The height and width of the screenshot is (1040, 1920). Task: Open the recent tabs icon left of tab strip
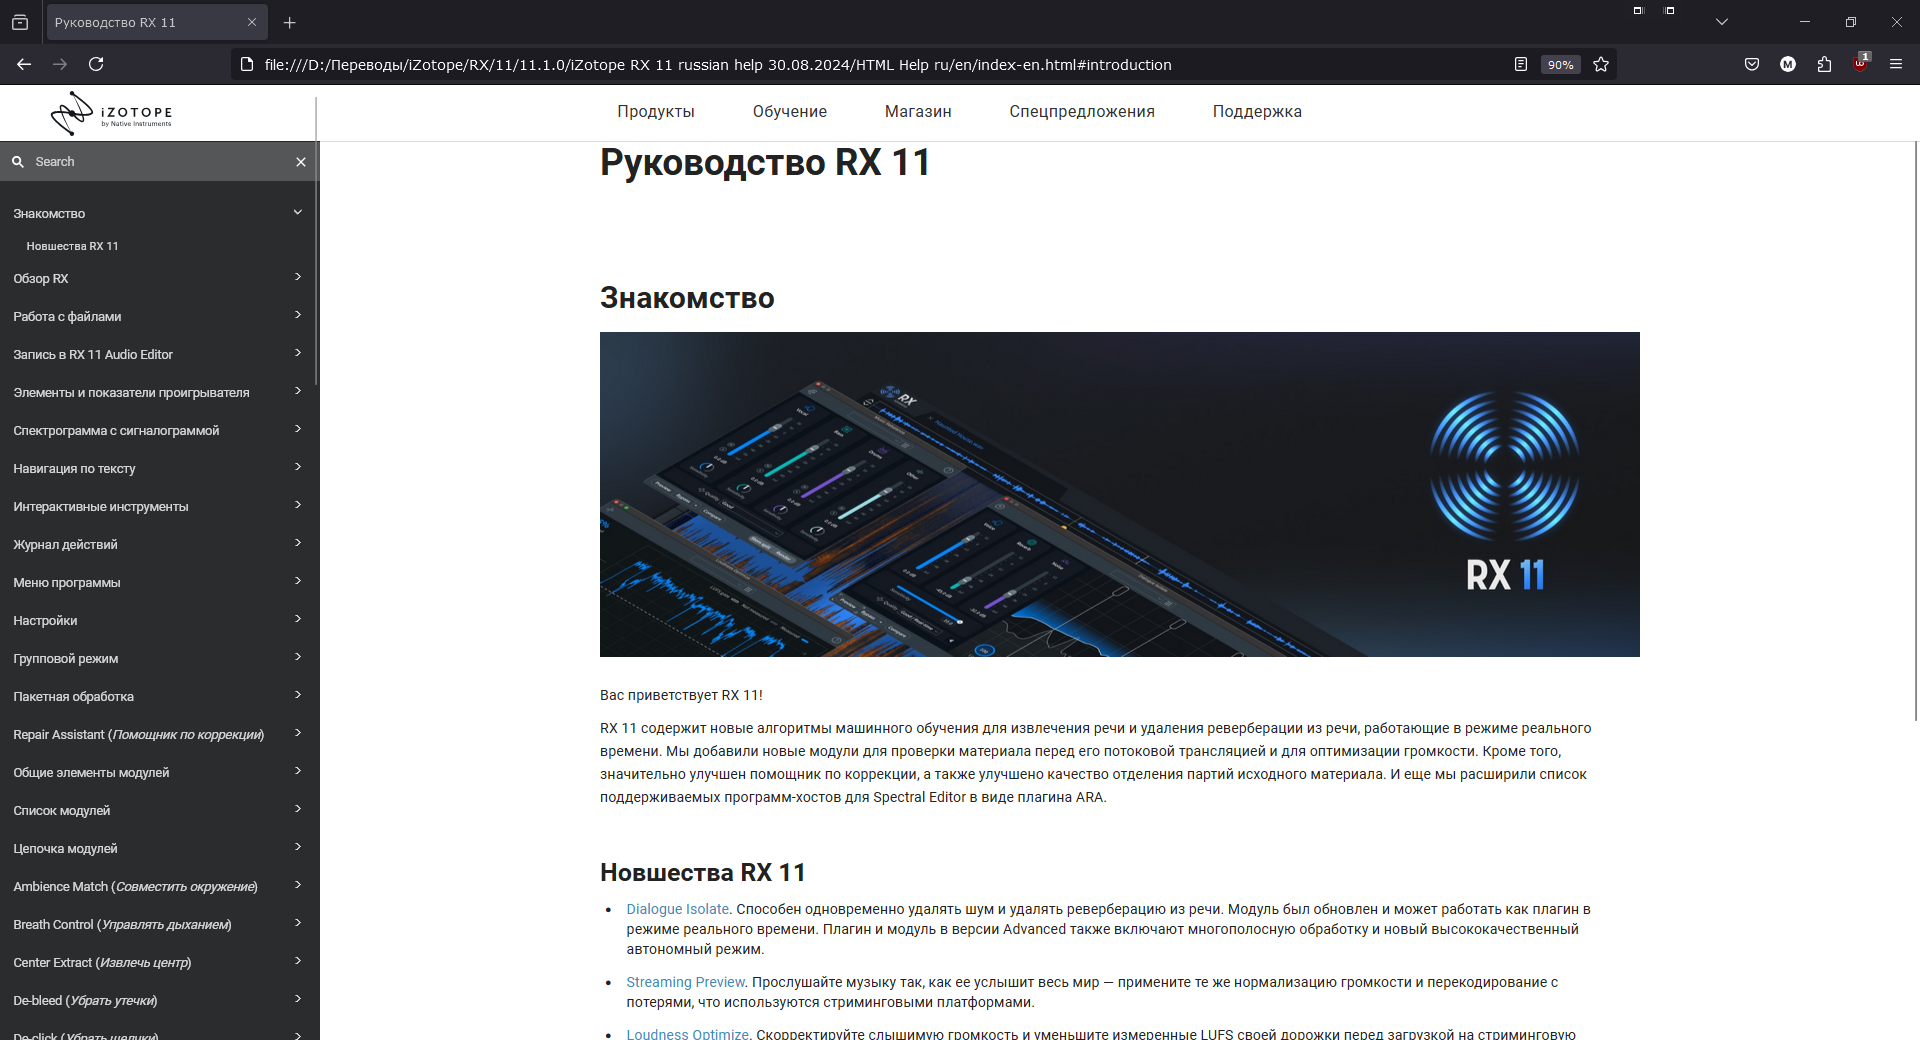point(20,22)
